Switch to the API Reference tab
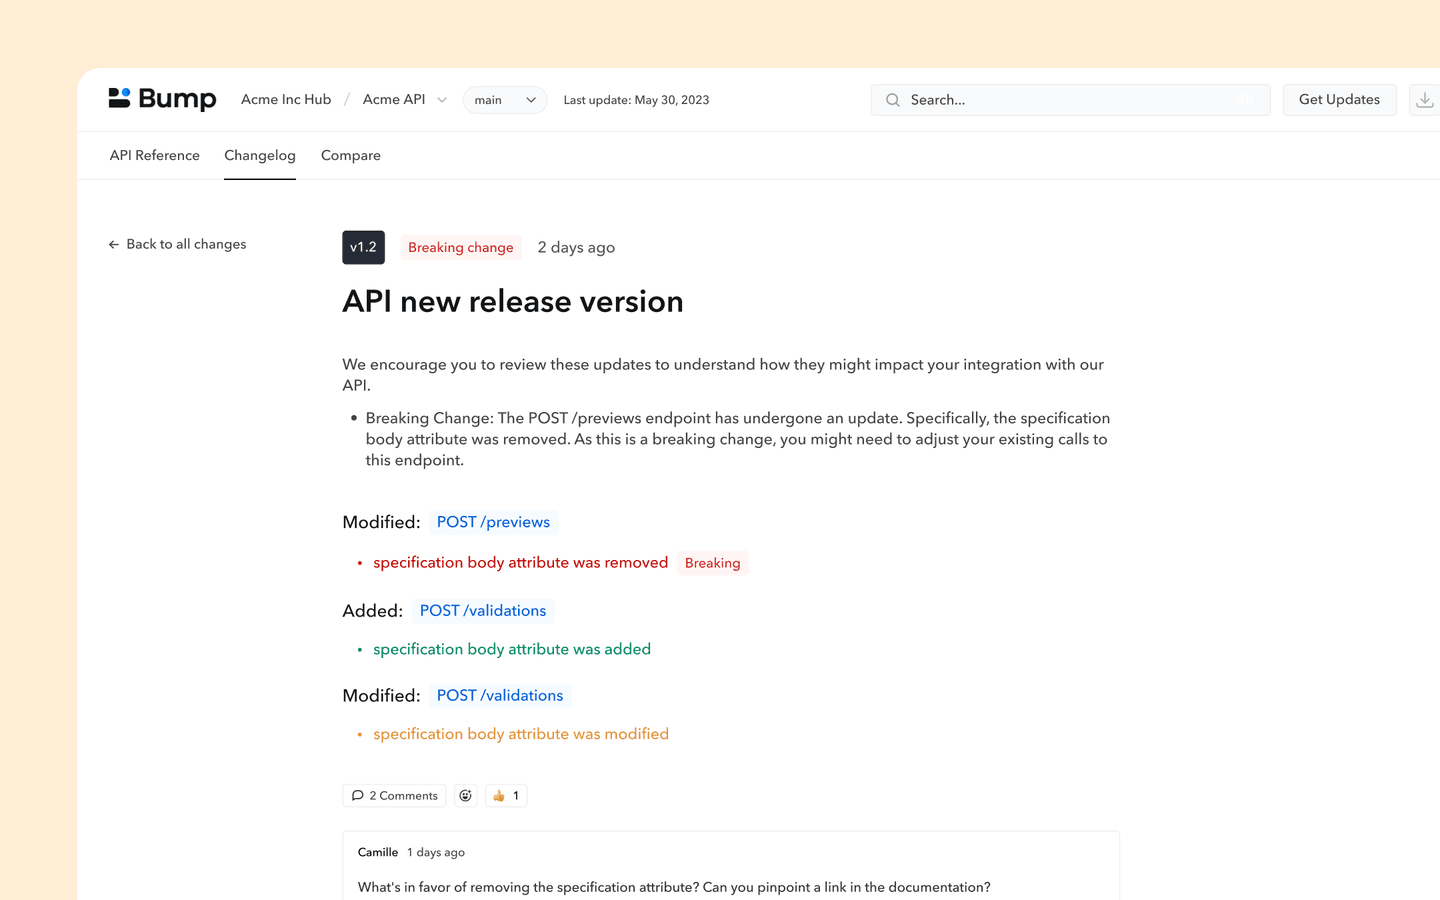 155,155
